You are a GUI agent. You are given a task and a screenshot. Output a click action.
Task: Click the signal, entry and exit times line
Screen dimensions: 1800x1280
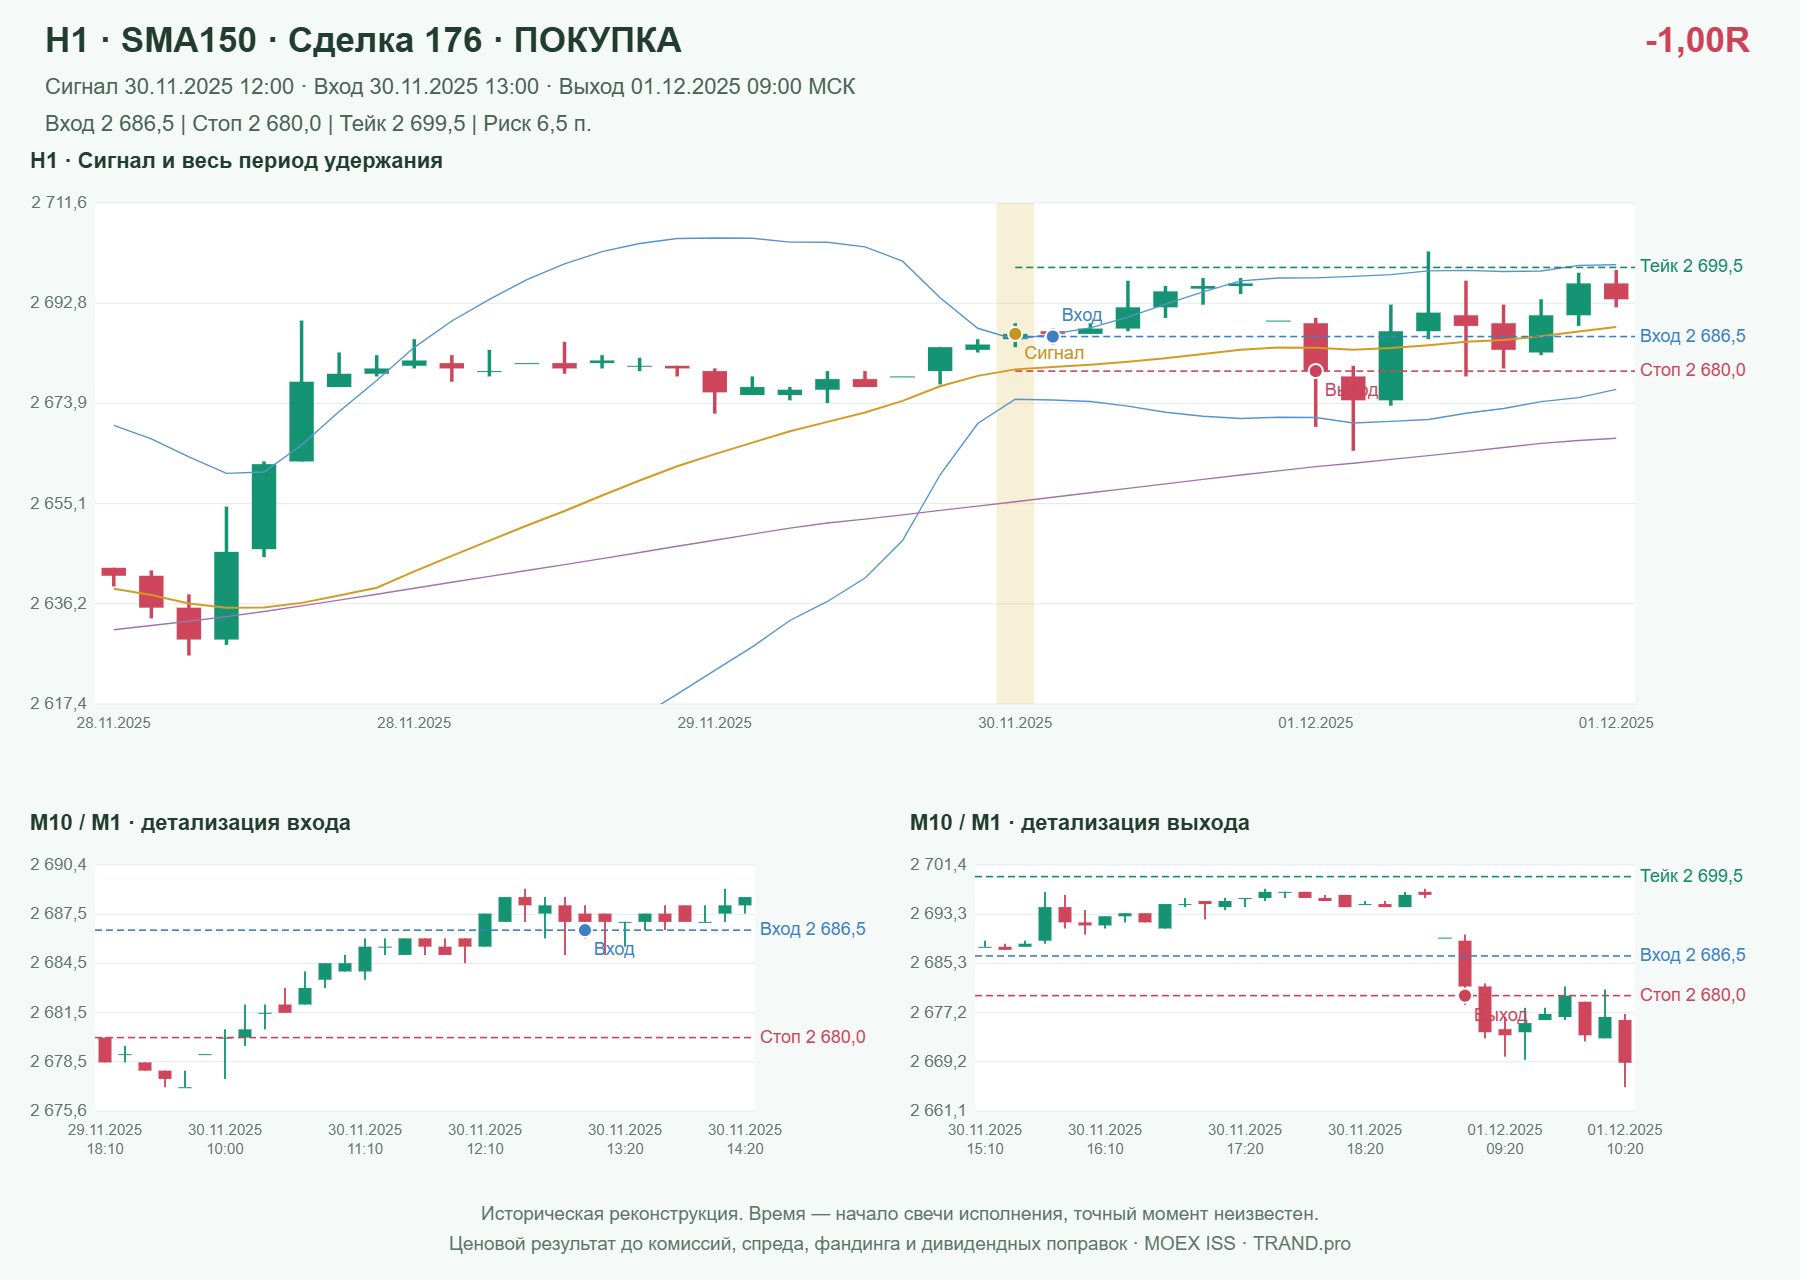pos(450,87)
